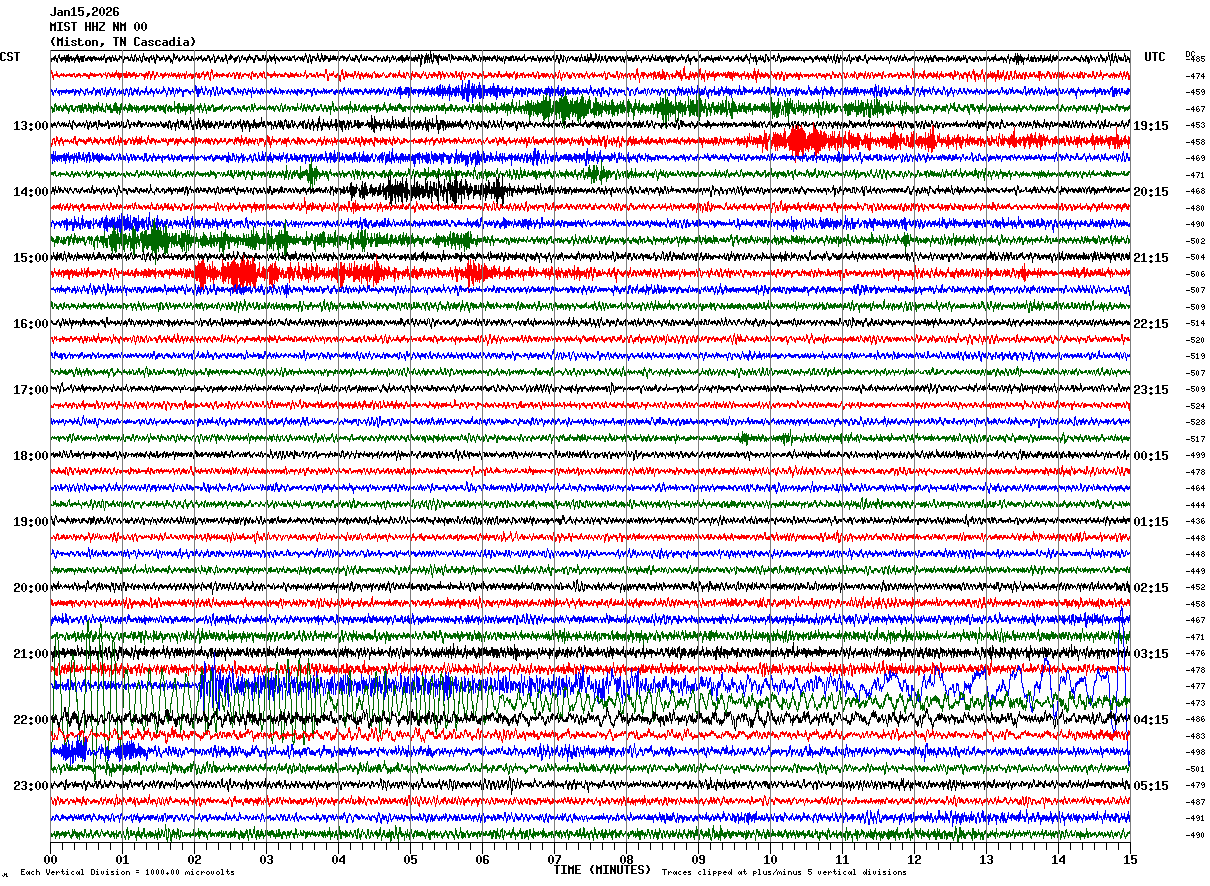Click the 00 minute tick label

pos(50,860)
